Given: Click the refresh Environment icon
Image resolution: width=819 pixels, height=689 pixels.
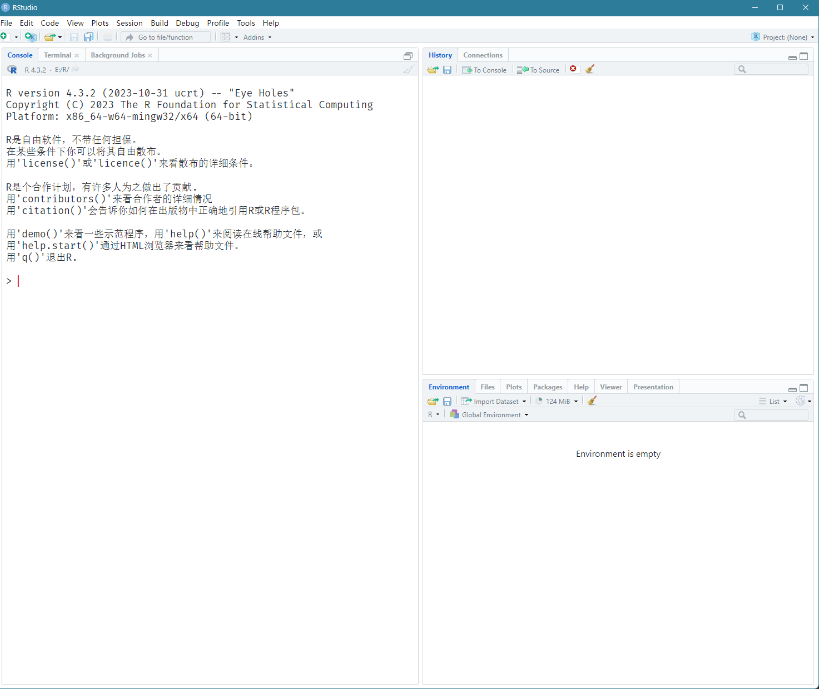Looking at the screenshot, I should point(800,401).
